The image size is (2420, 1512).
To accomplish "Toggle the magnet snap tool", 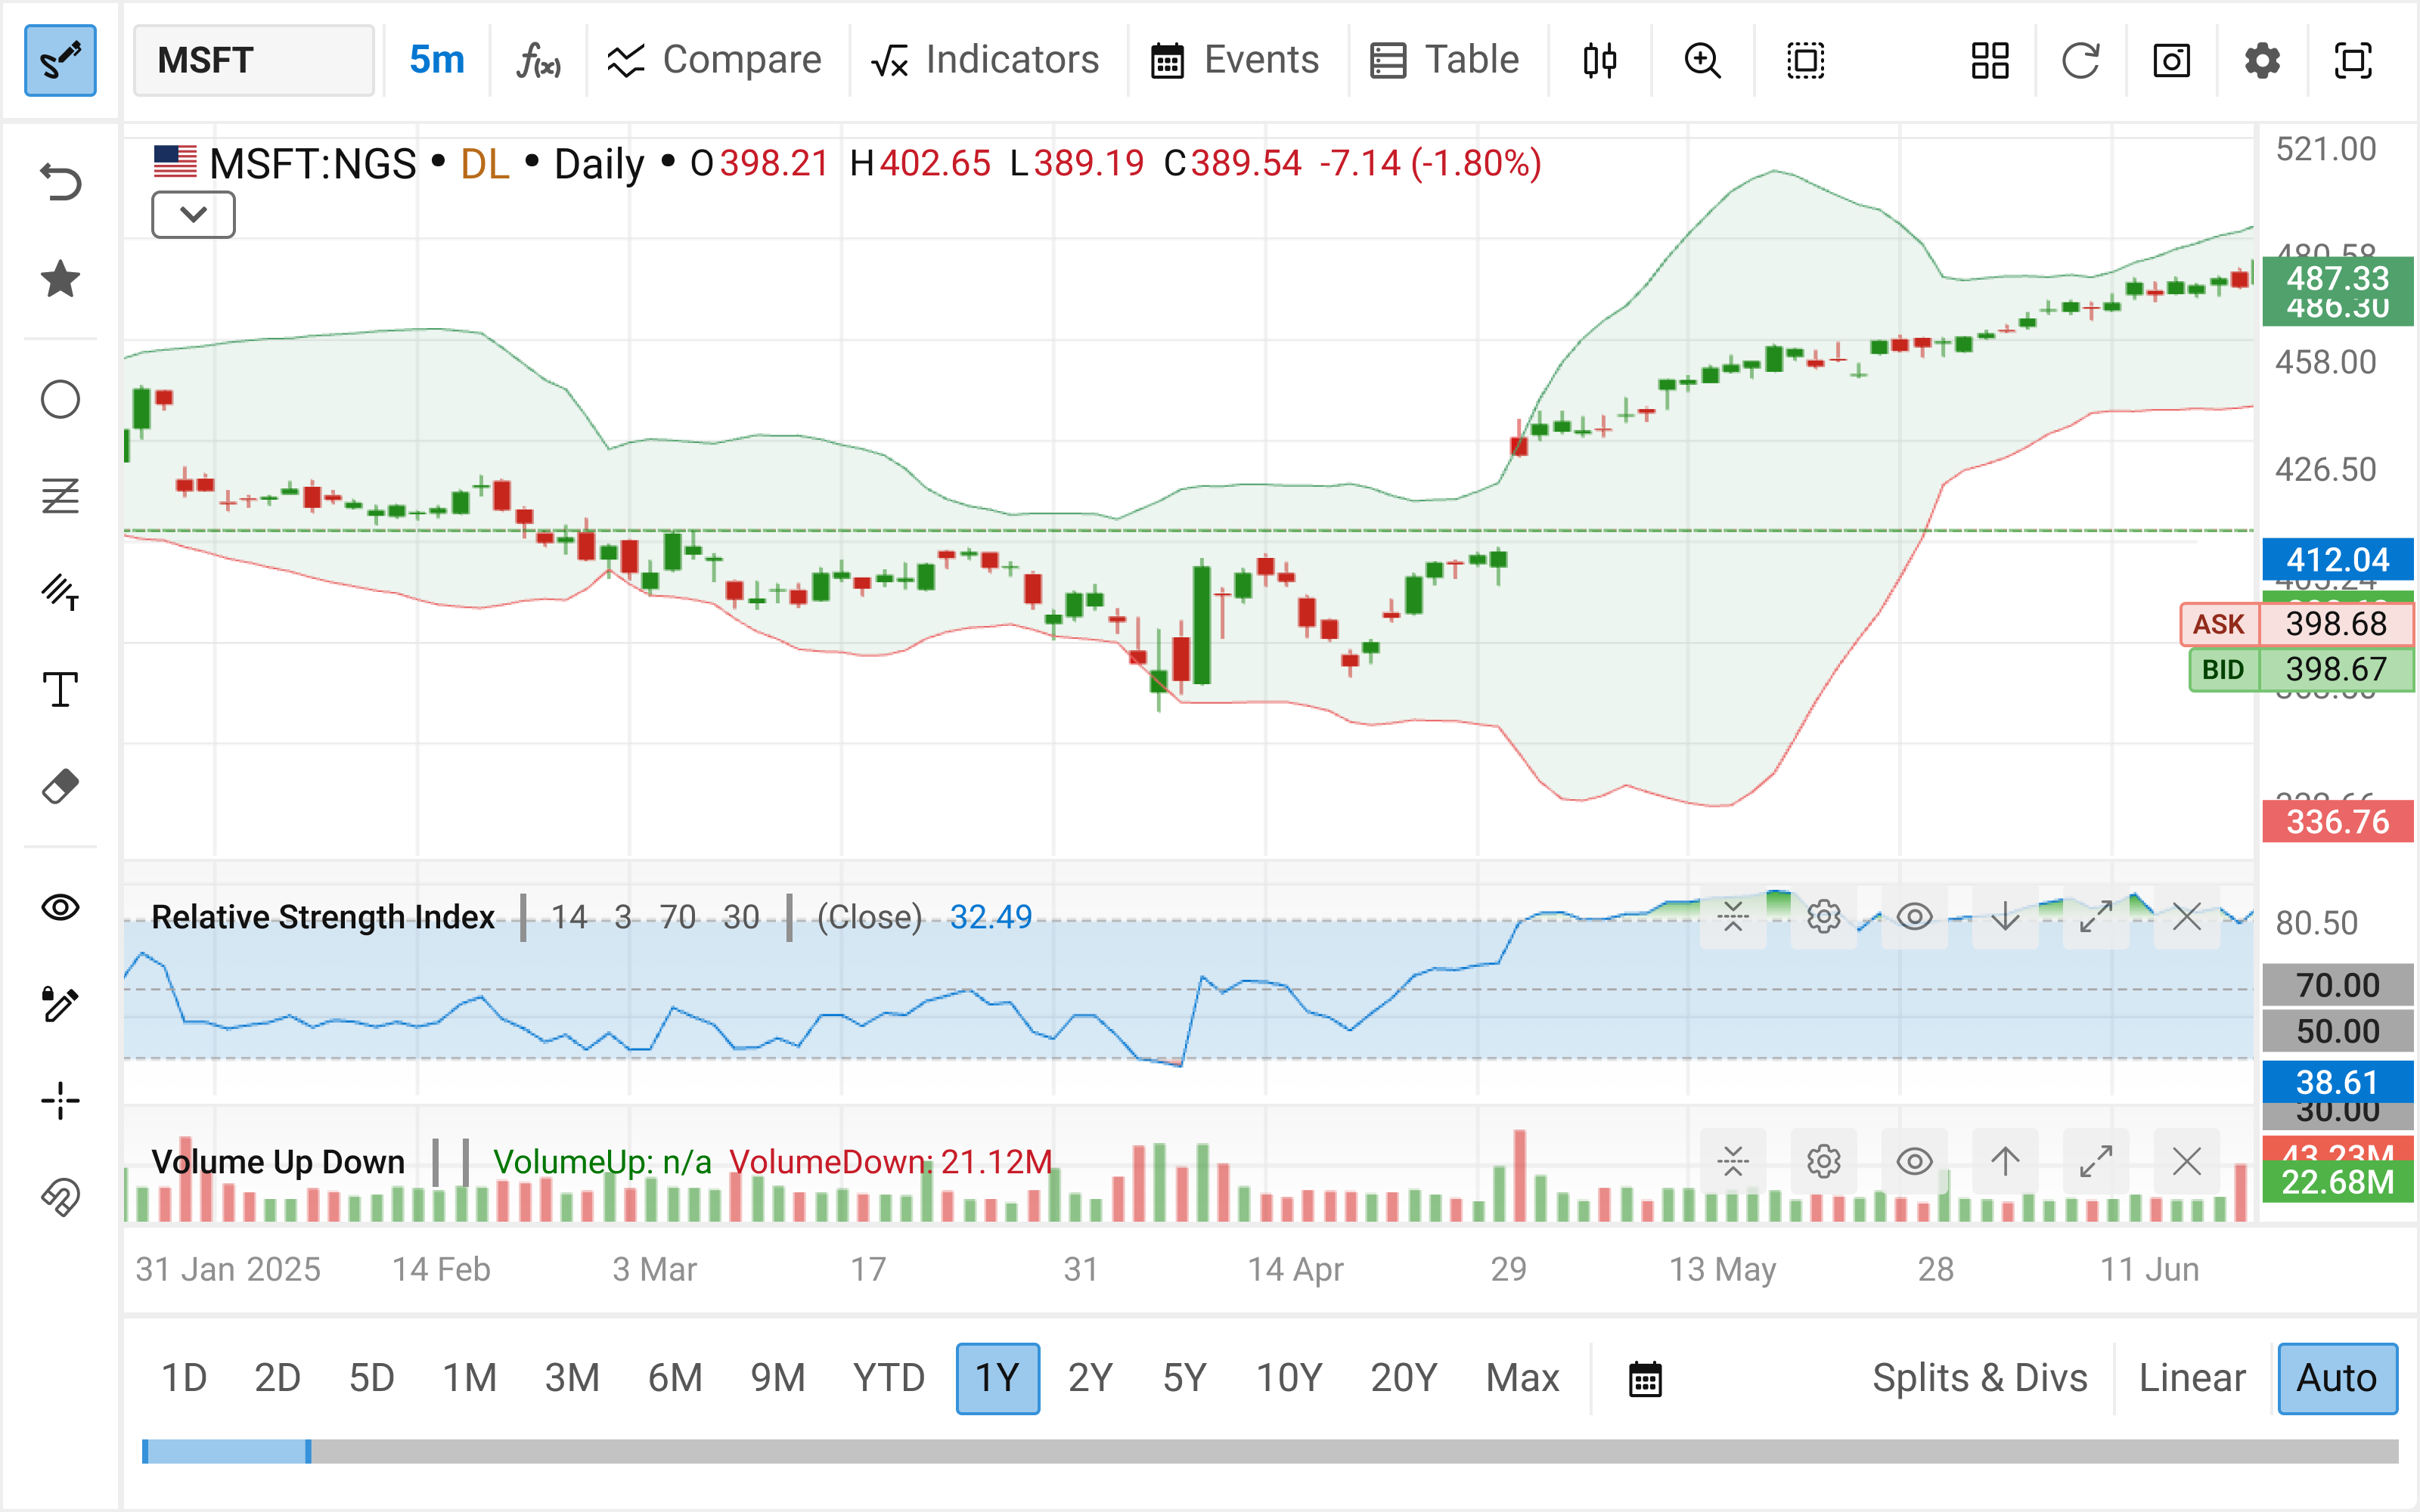I will click(x=60, y=1197).
